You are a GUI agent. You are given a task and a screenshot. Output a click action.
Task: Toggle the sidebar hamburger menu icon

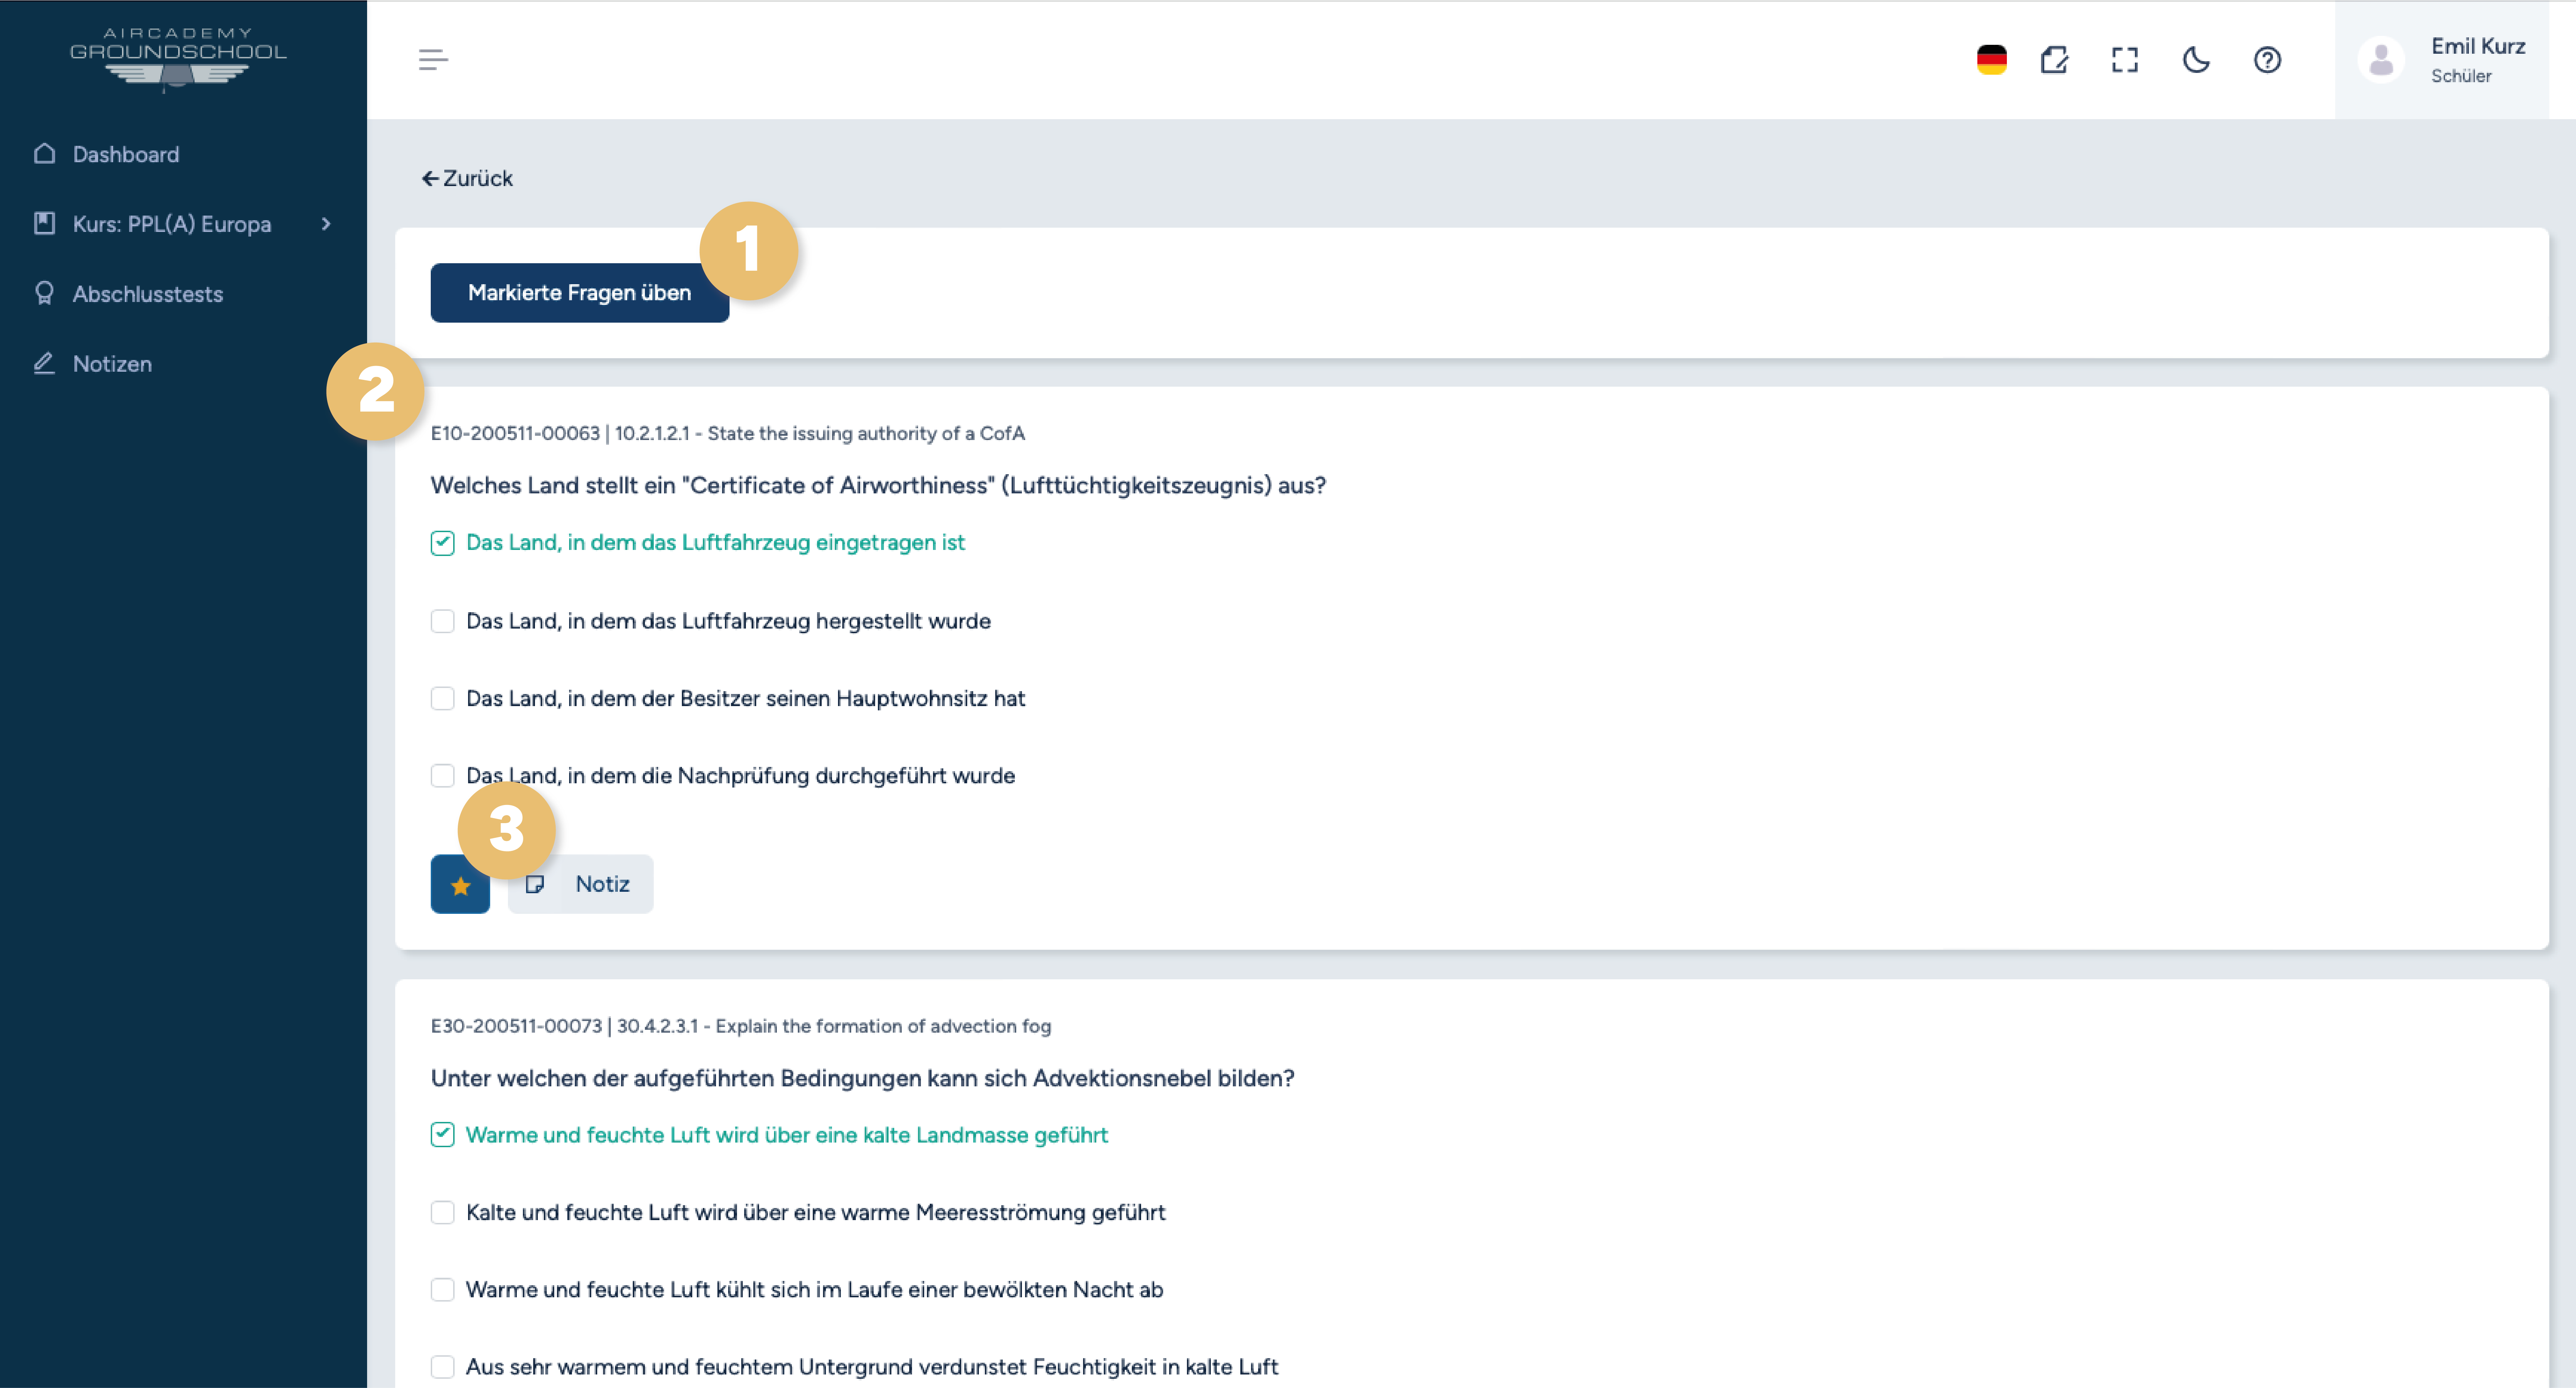coord(433,60)
